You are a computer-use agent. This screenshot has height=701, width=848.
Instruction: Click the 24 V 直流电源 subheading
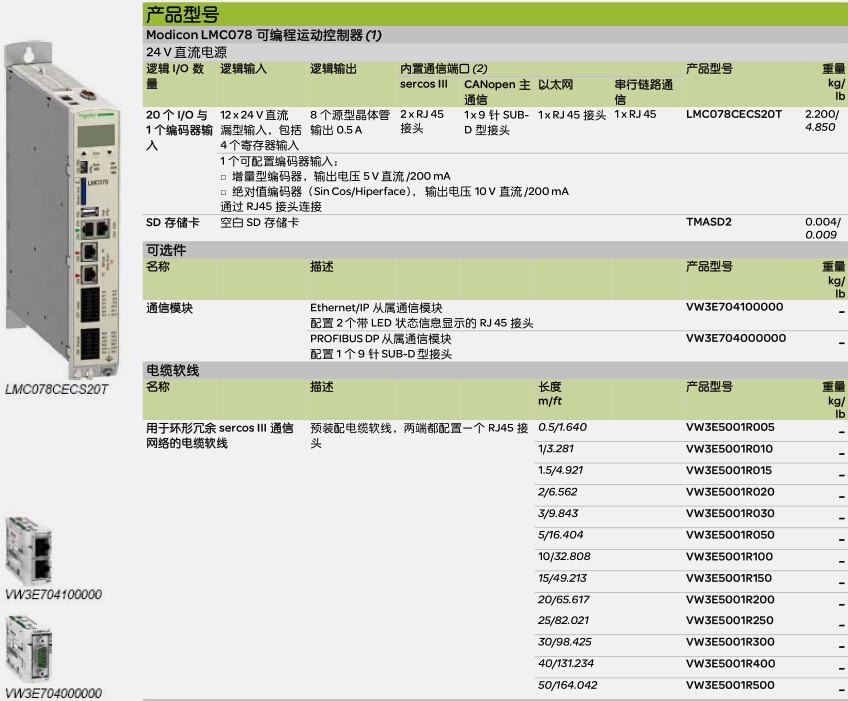click(x=187, y=50)
